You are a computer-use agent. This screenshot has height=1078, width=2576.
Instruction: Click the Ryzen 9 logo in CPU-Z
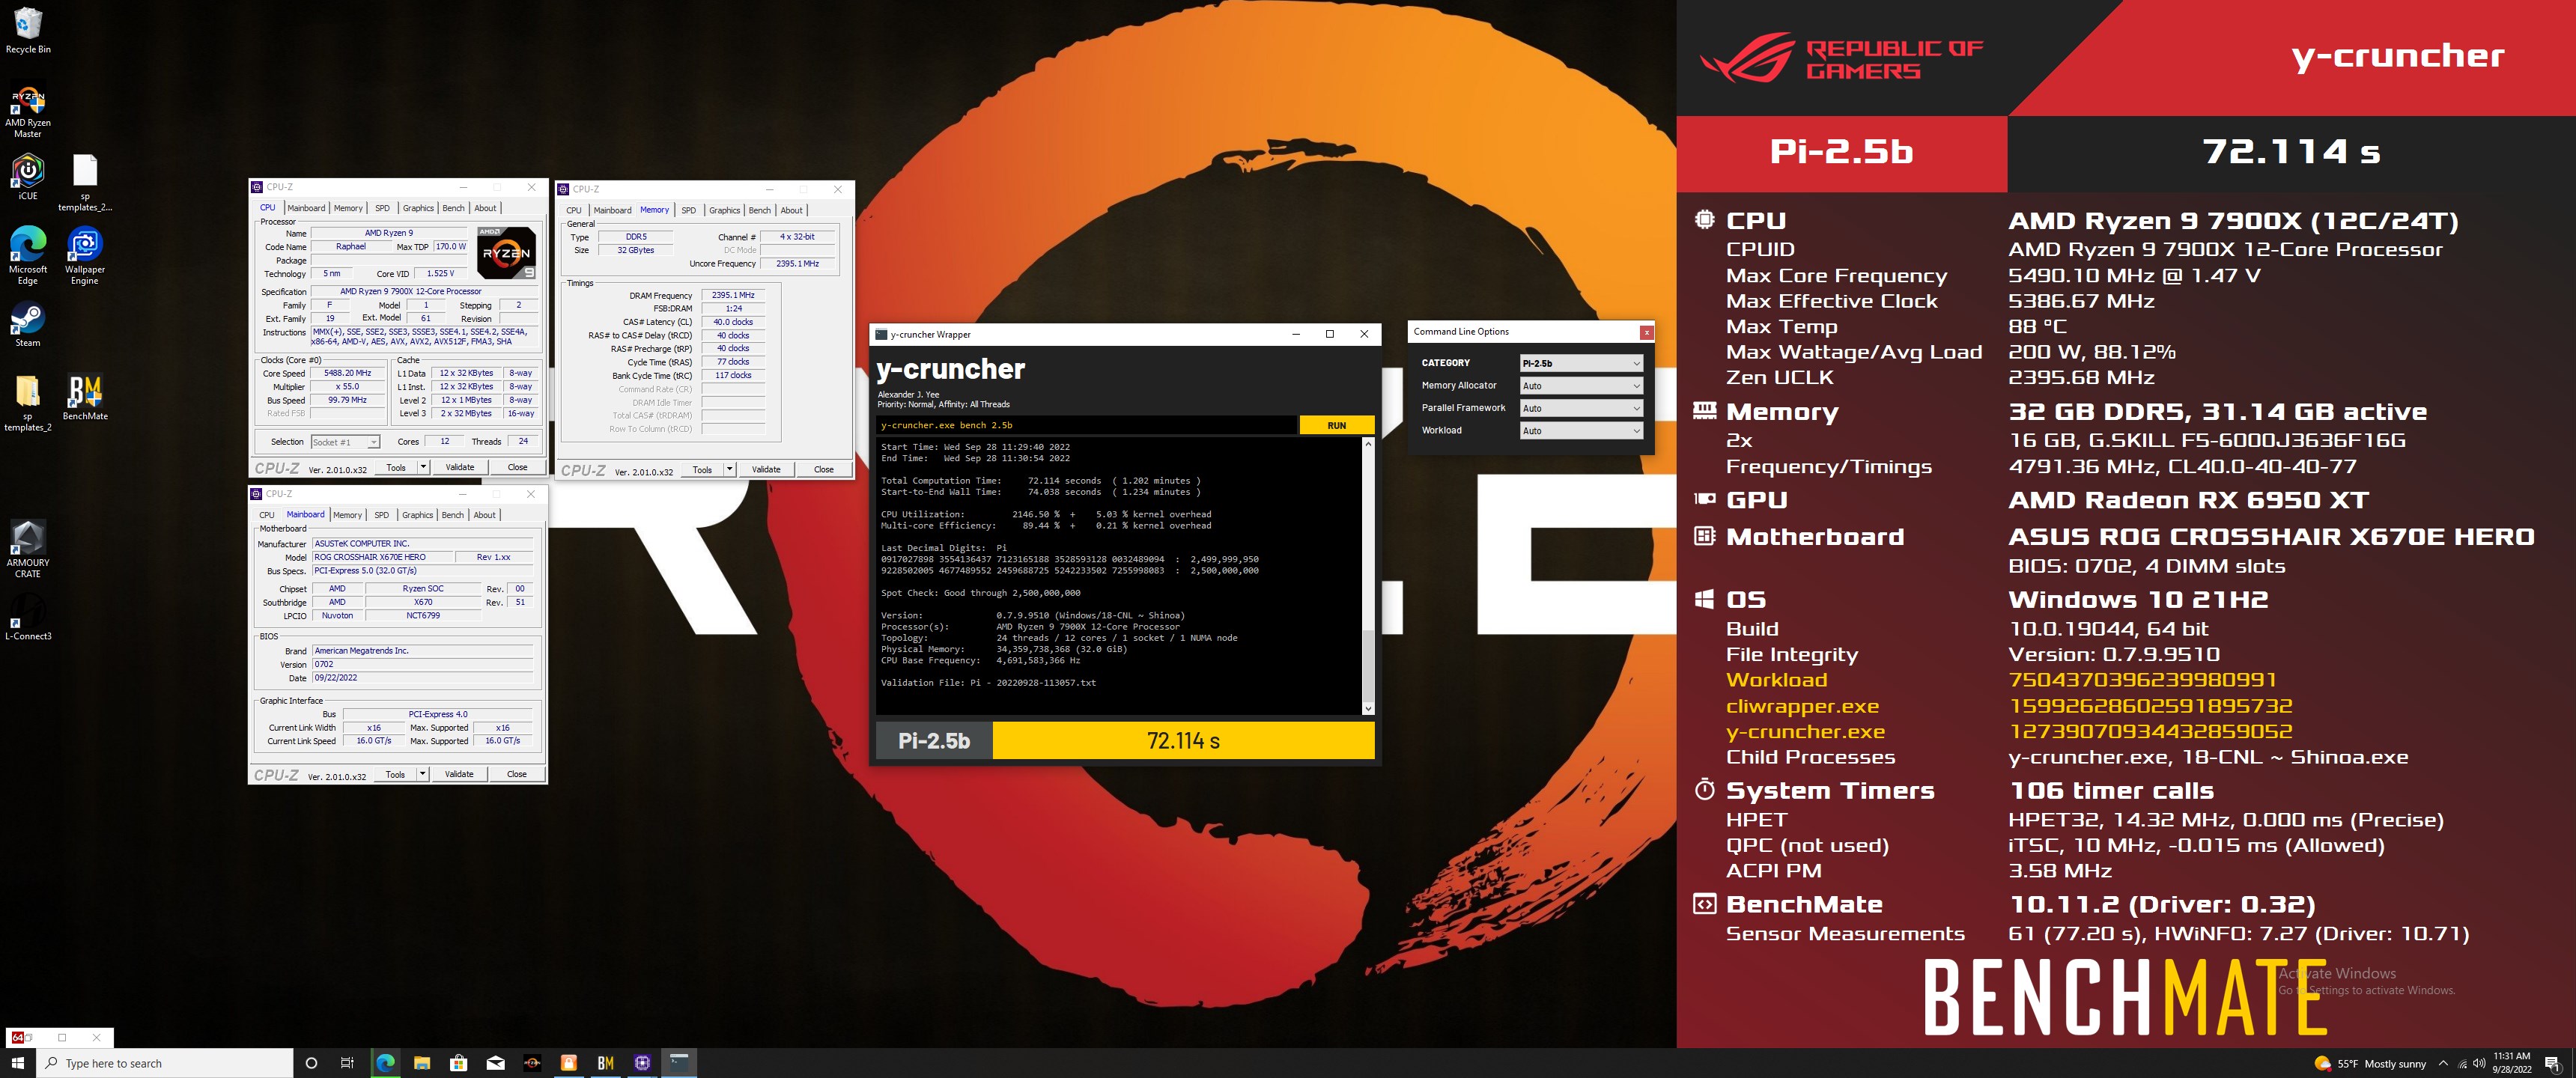[x=506, y=253]
